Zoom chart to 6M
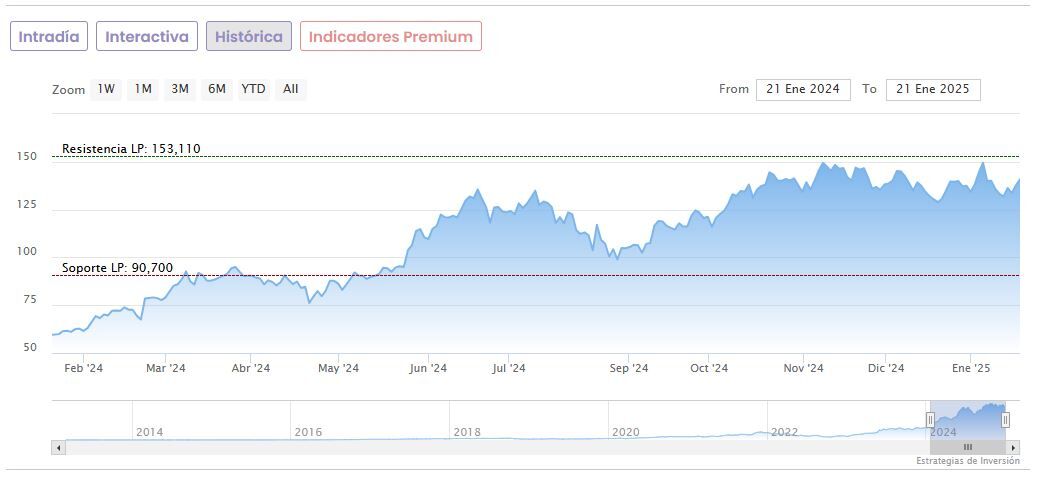The image size is (1039, 480). click(217, 89)
